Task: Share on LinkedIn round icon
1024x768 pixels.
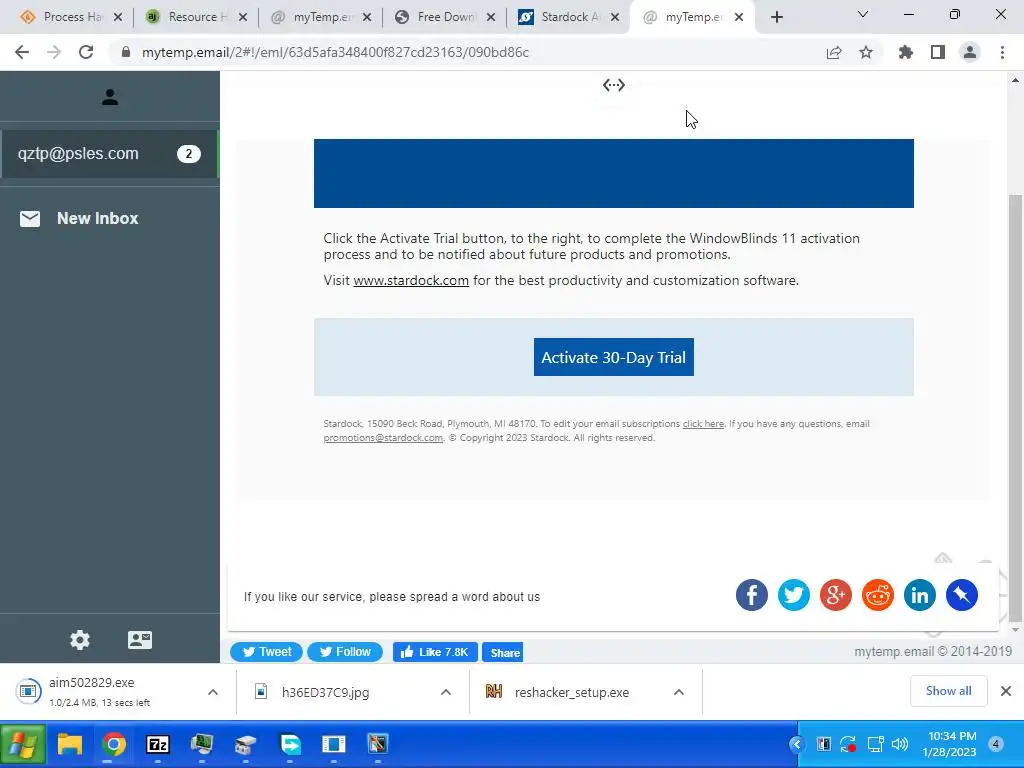Action: (920, 595)
